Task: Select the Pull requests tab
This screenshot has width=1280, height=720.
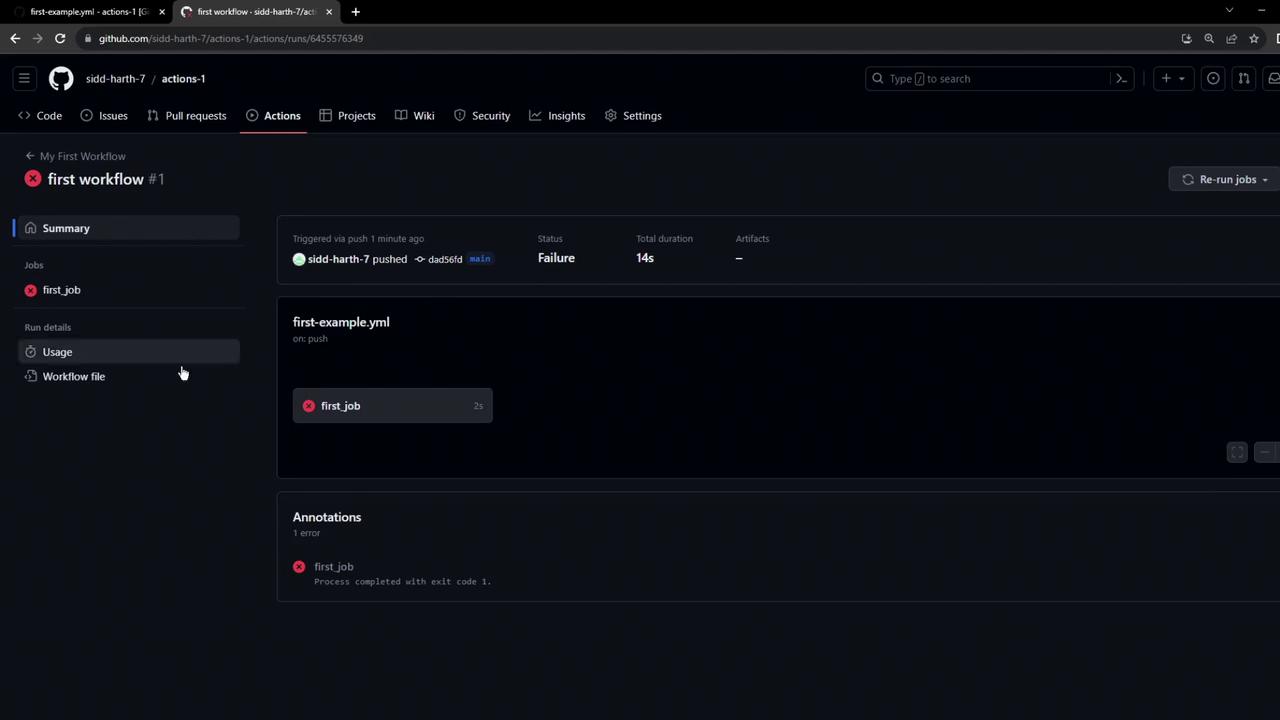Action: pos(187,115)
